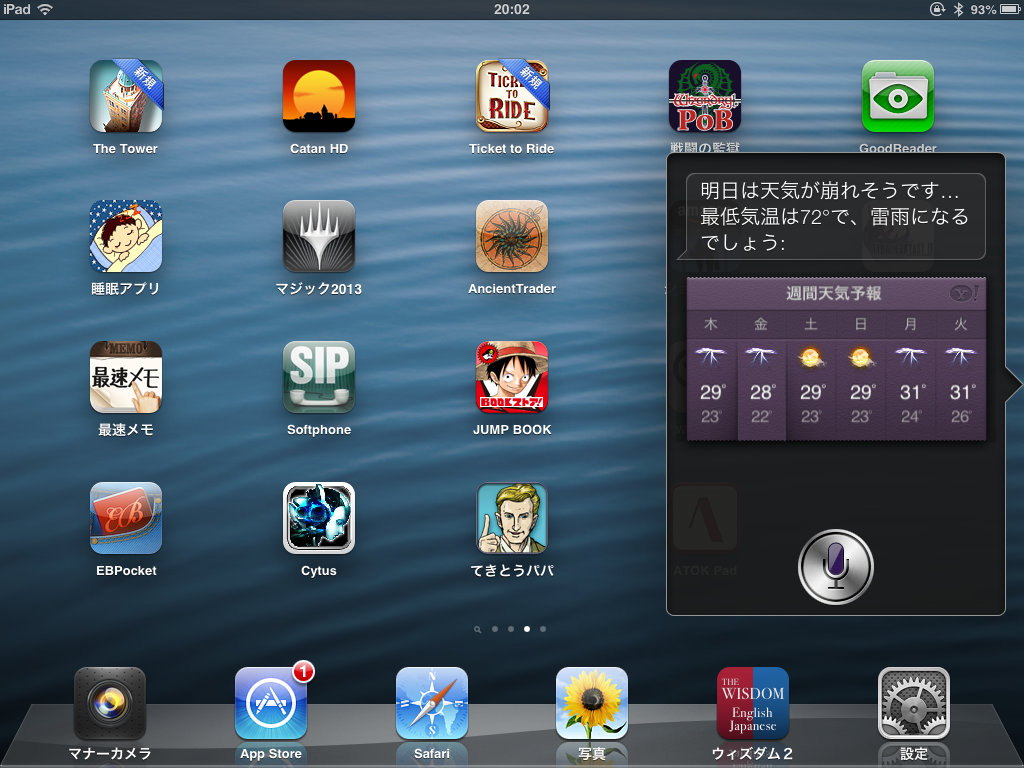Open ウィズダム2 dictionary in dock
The width and height of the screenshot is (1024, 768).
coord(753,703)
